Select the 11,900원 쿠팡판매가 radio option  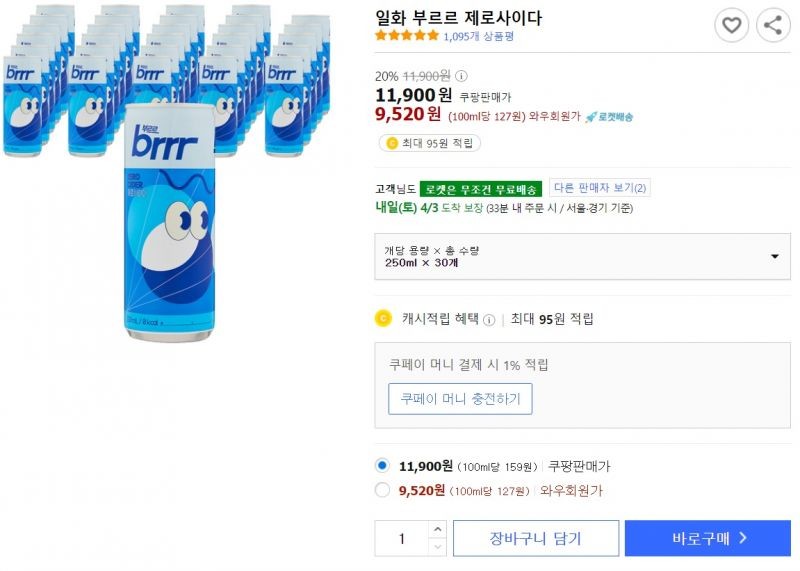[x=382, y=465]
